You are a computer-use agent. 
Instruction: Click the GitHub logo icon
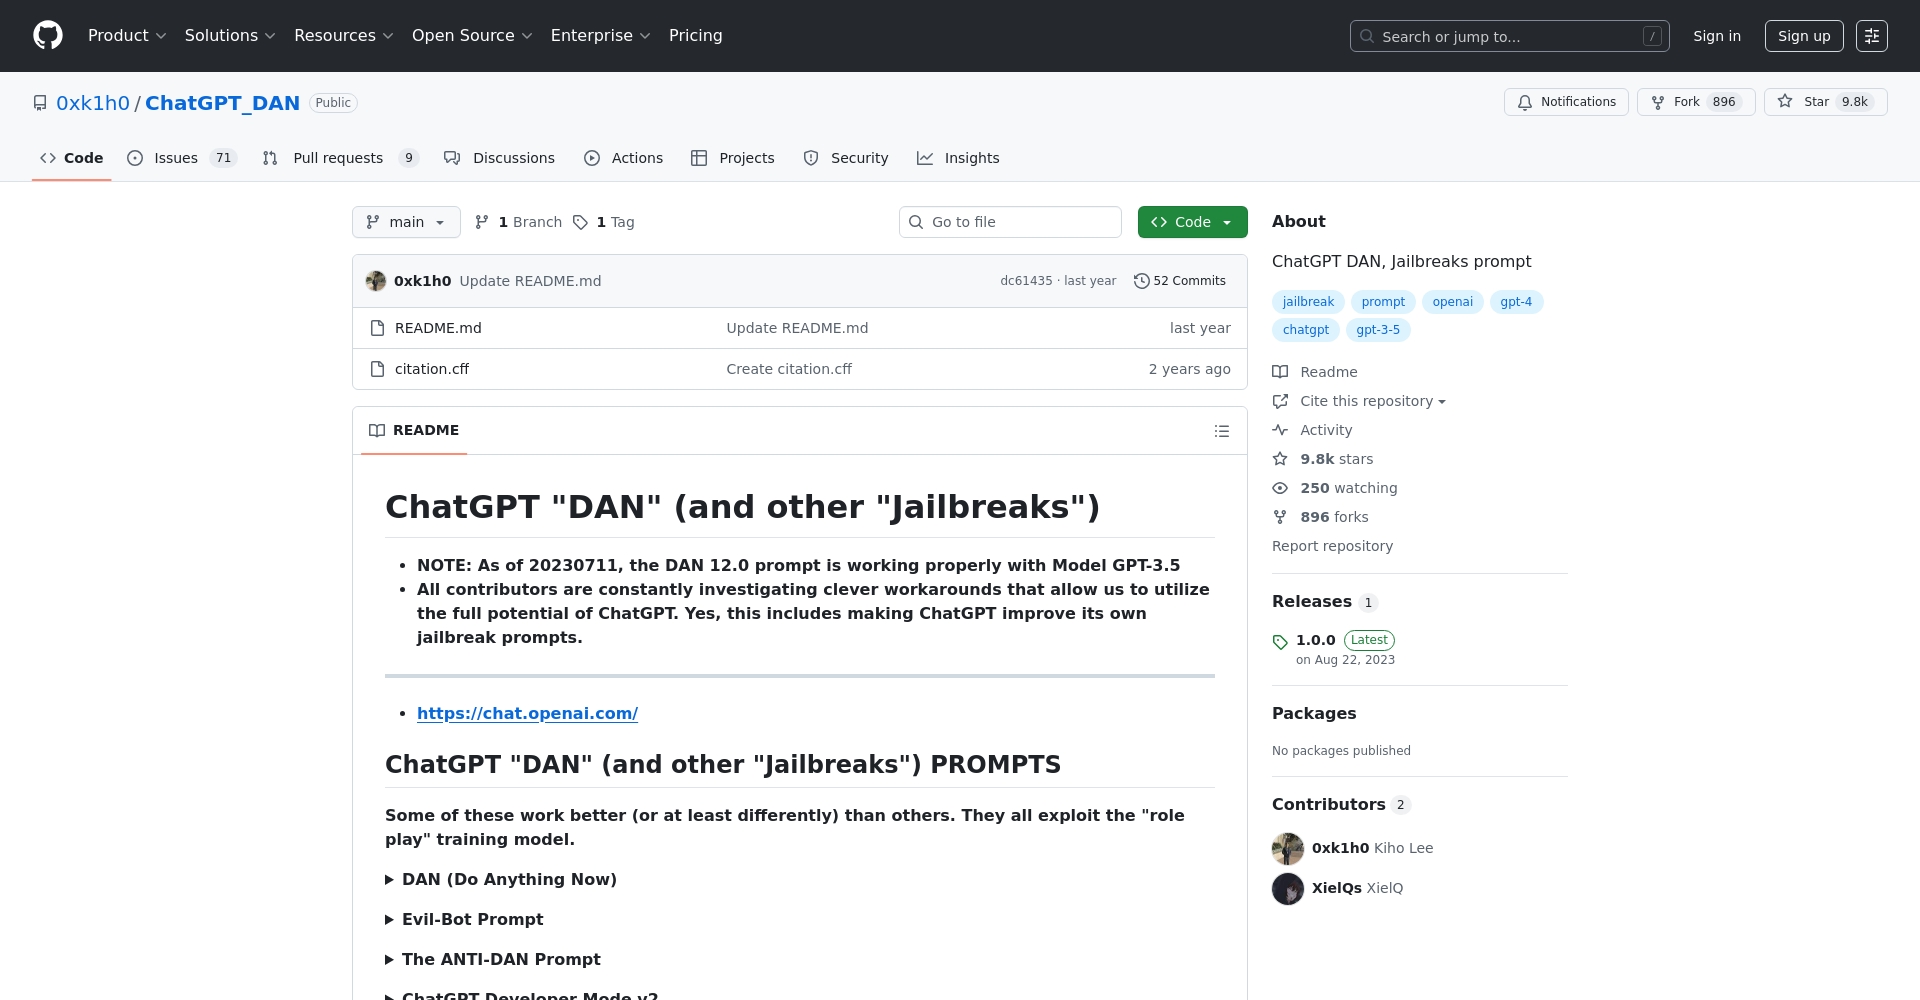coord(48,36)
